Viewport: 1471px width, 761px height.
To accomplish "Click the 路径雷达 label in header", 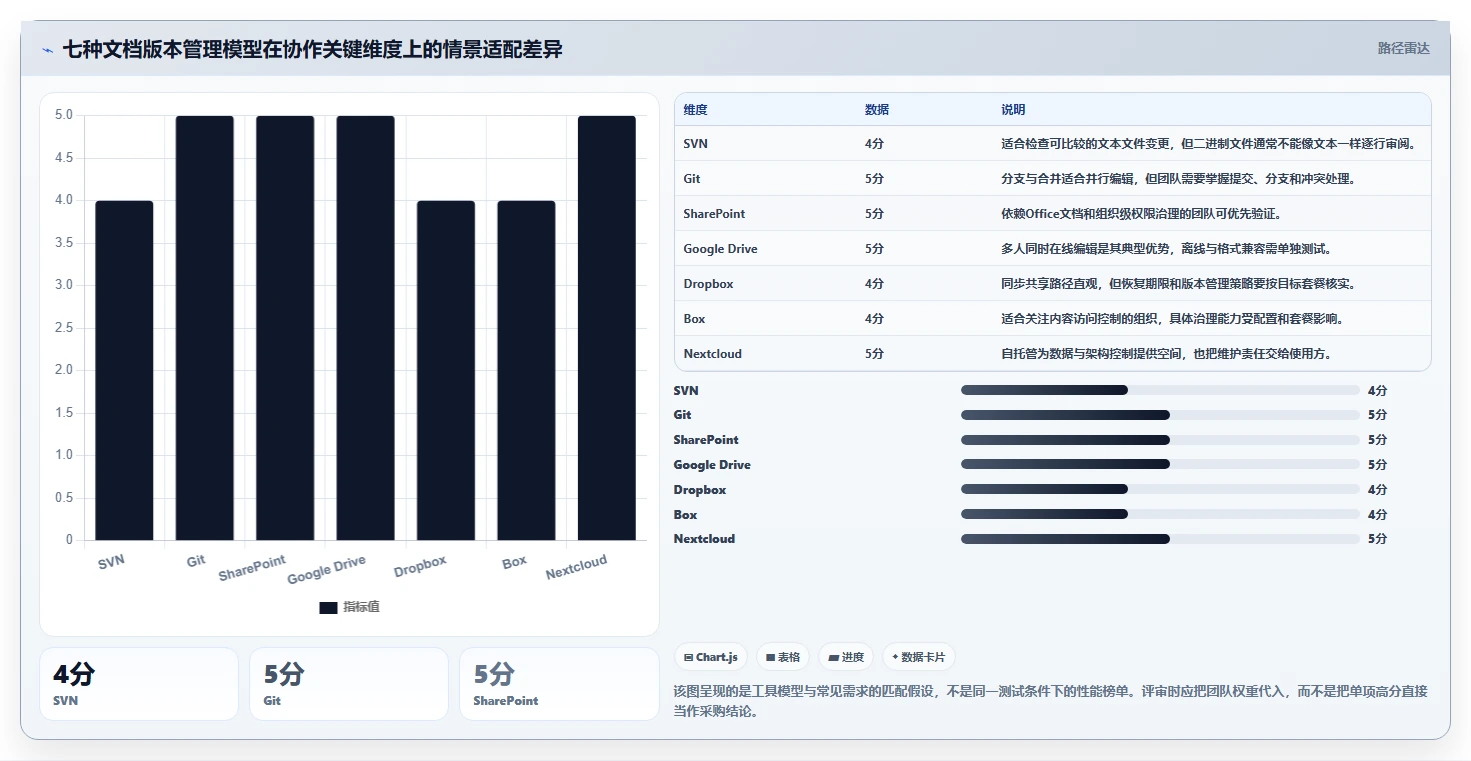I will [1403, 48].
